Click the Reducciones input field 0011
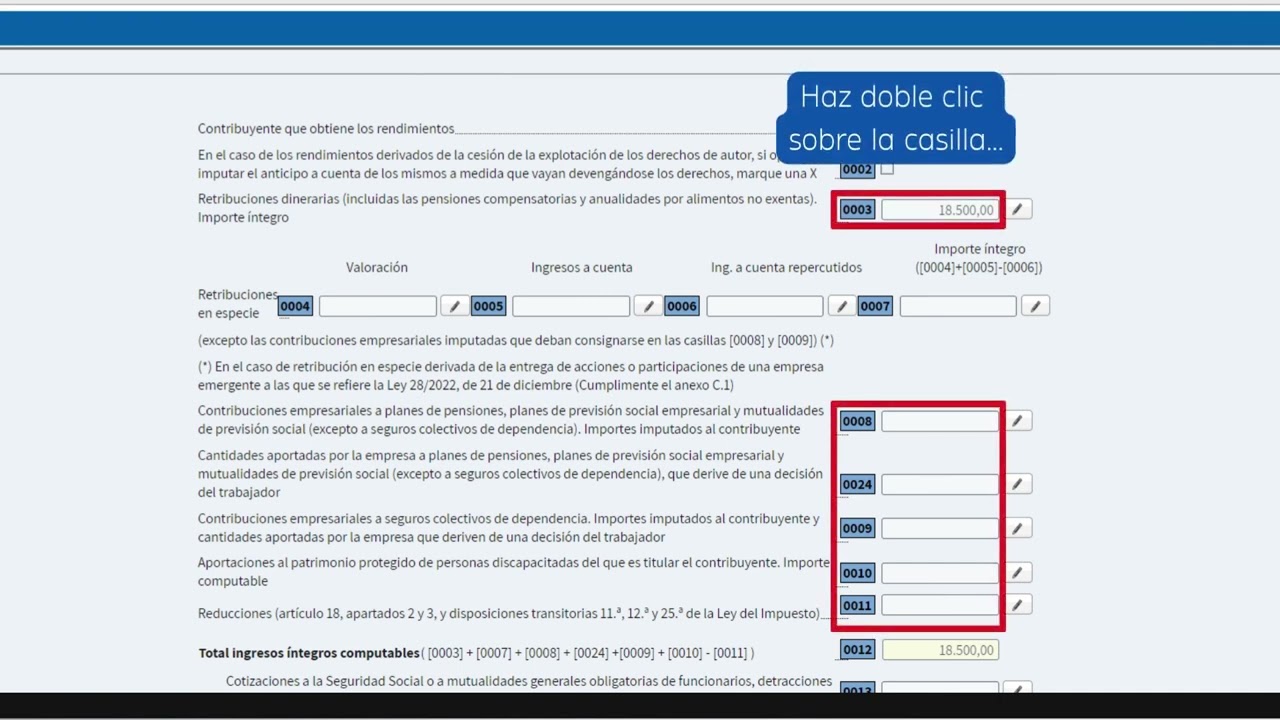The width and height of the screenshot is (1280, 720). tap(939, 605)
